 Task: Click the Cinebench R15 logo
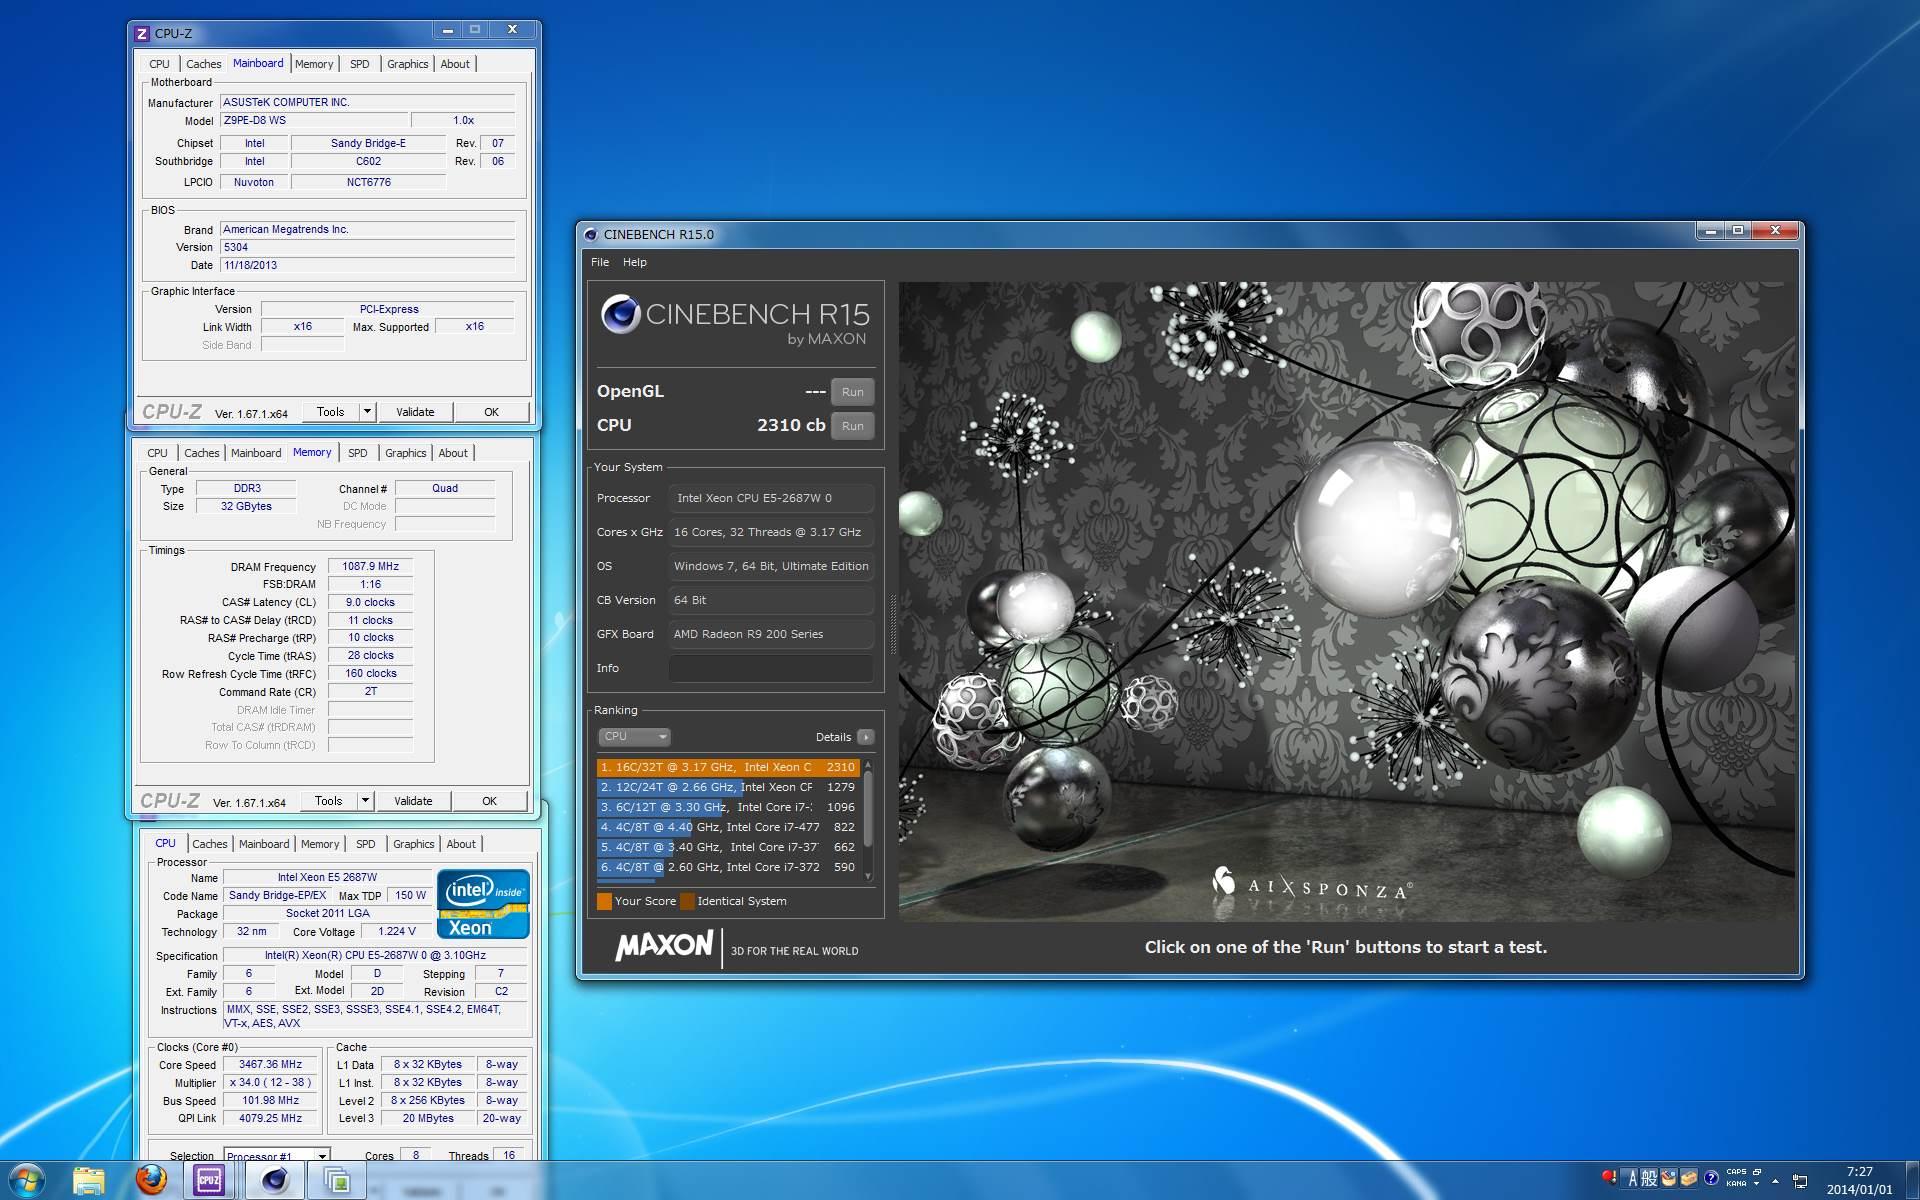(735, 322)
